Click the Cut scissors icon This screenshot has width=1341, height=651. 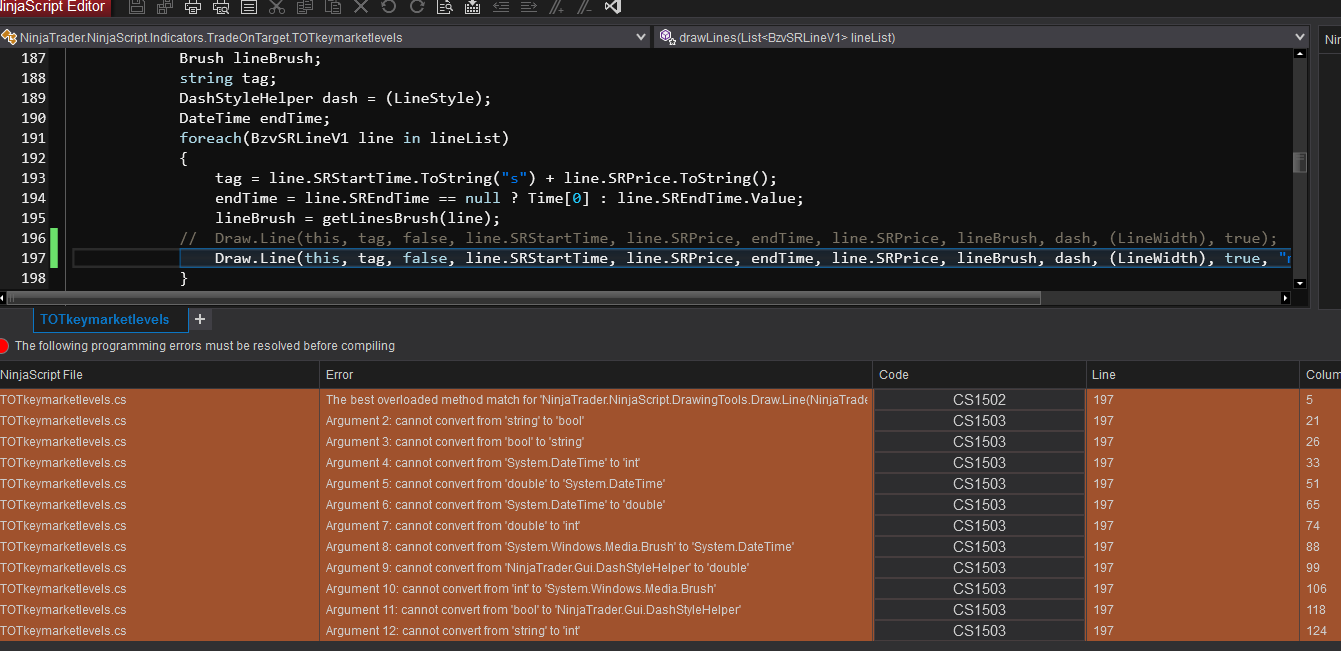click(277, 7)
